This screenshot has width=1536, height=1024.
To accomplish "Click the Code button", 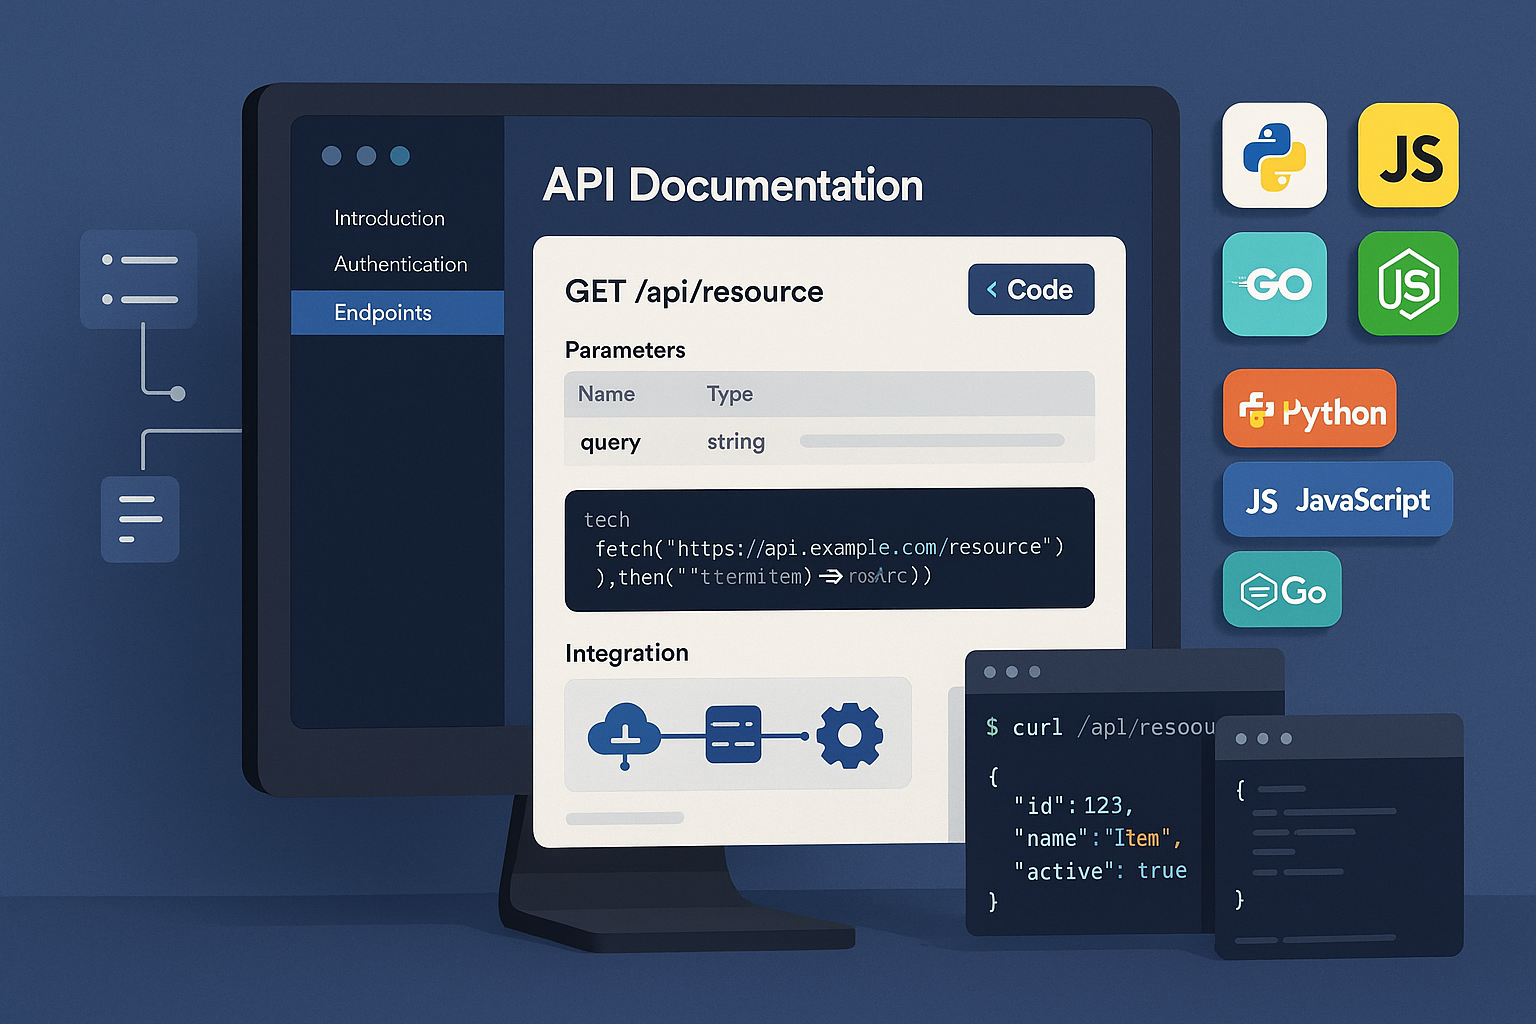I will tap(1030, 290).
